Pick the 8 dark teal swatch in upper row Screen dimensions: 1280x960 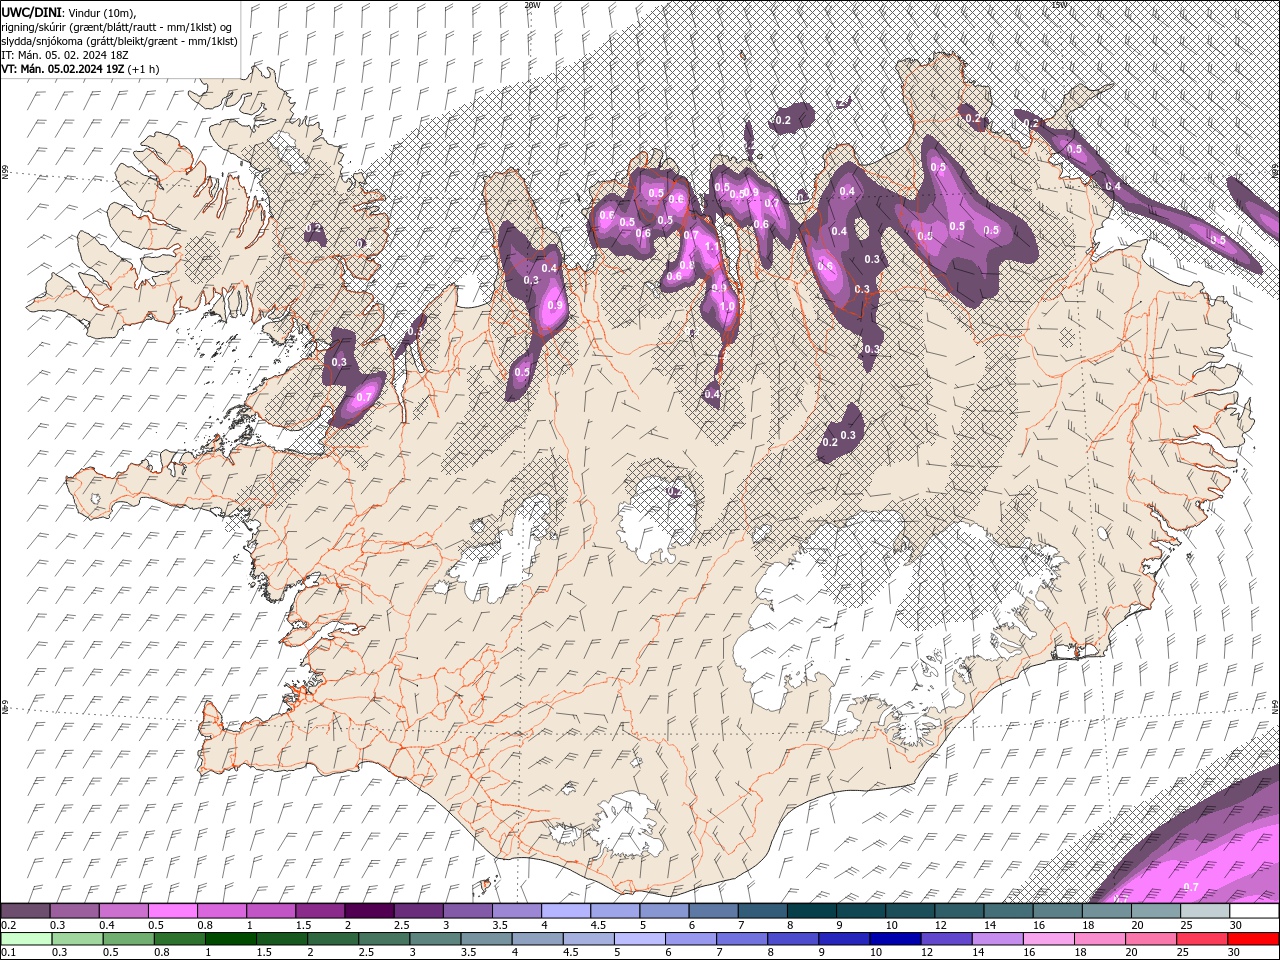(x=812, y=911)
